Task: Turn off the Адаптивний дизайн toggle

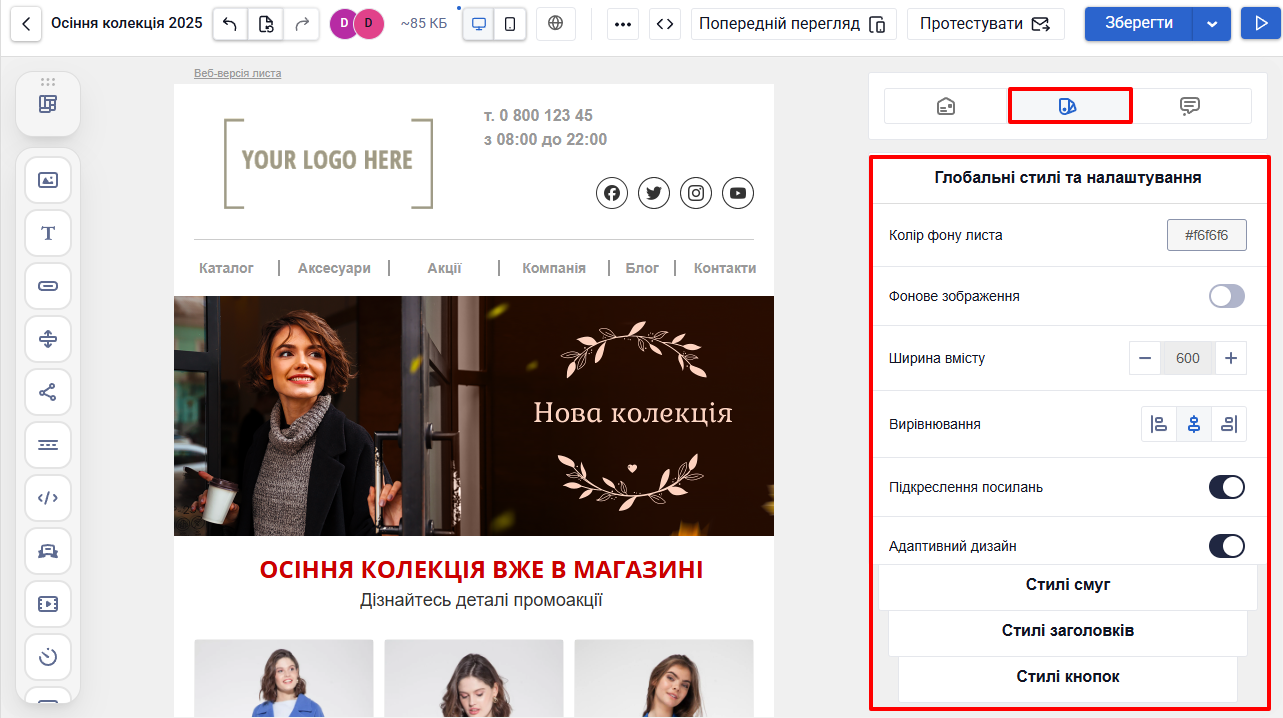Action: pos(1227,546)
